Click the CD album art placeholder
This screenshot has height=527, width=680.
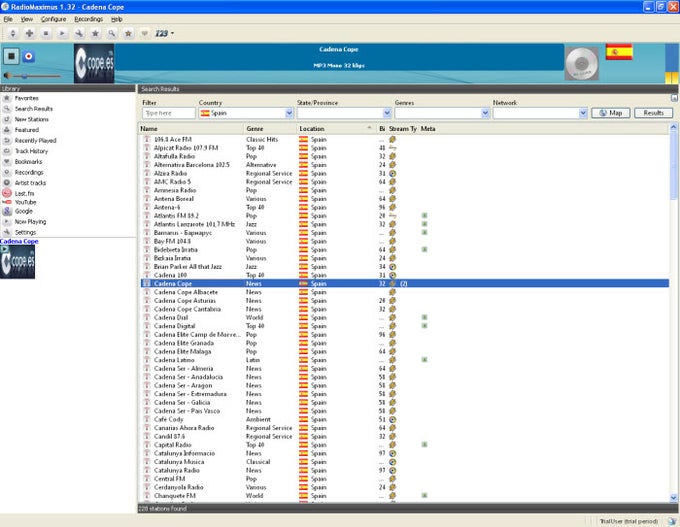pyautogui.click(x=582, y=64)
